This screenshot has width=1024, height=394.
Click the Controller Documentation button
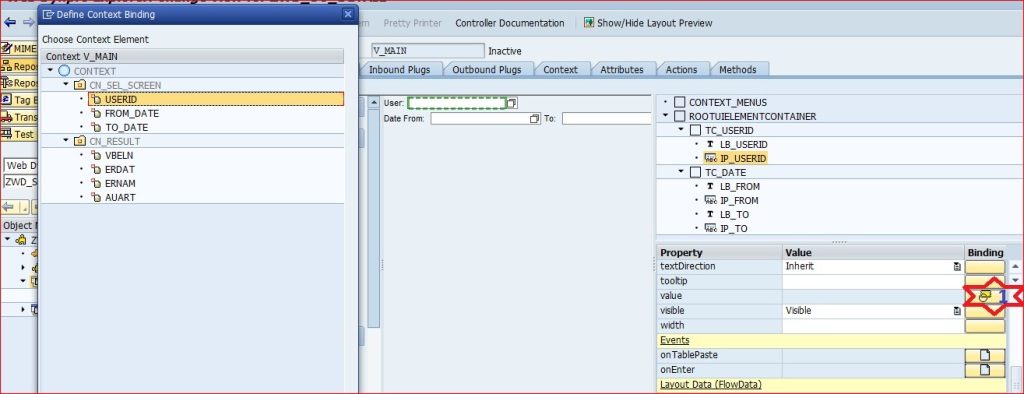(509, 23)
